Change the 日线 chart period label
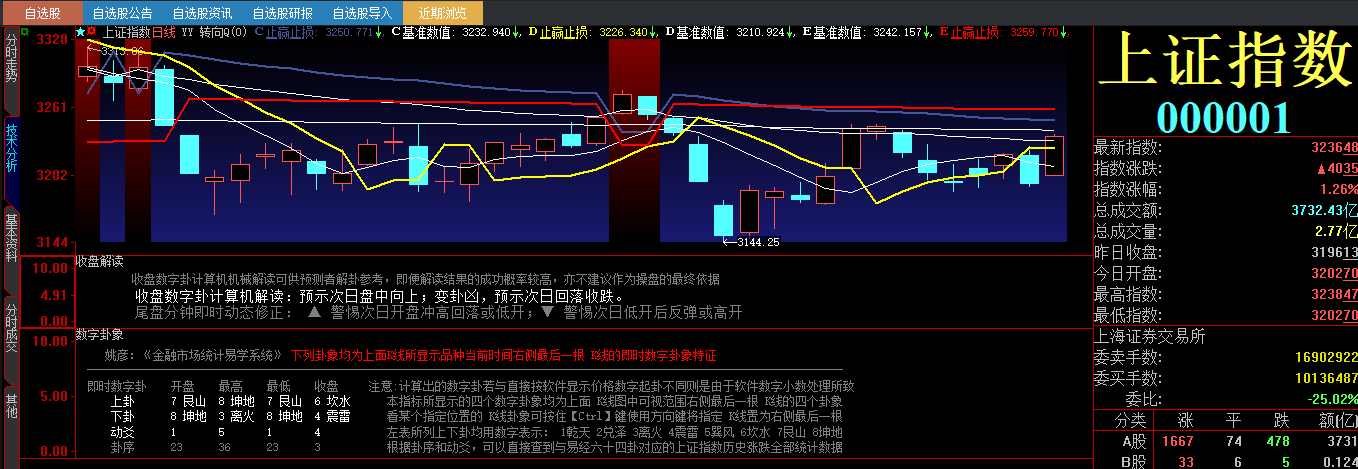Viewport: 1358px width, 469px height. tap(163, 32)
